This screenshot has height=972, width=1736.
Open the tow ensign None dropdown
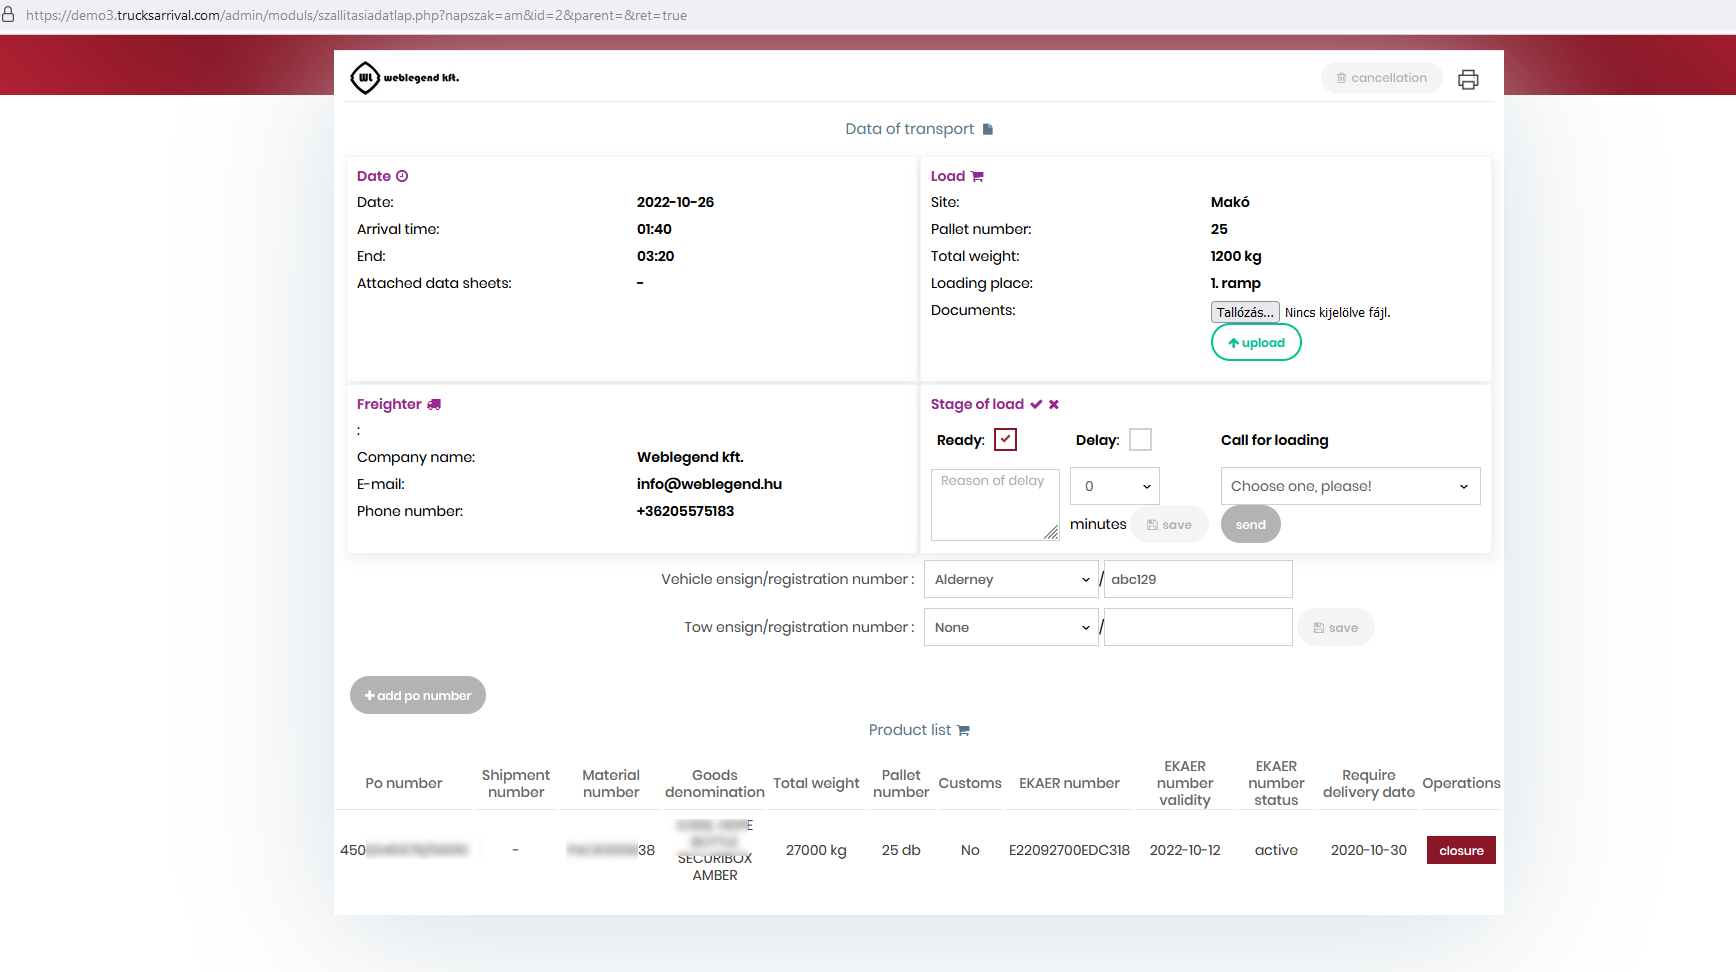(x=1011, y=628)
